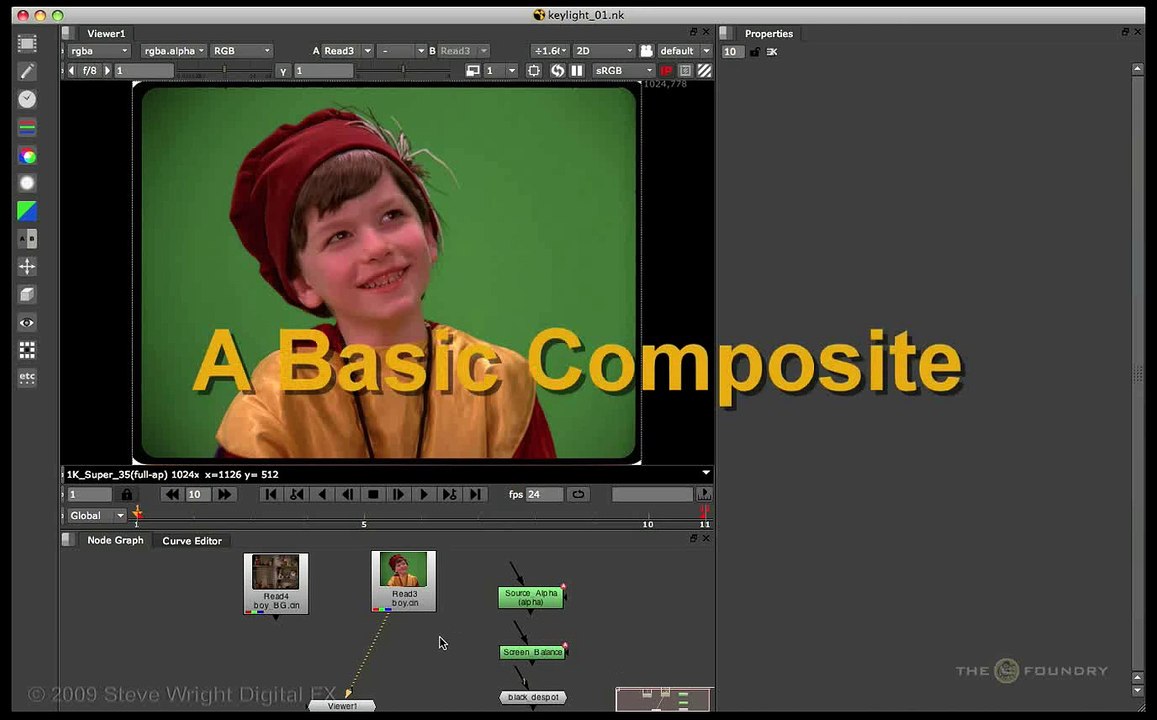Open the Image nodes toolbar menu
This screenshot has width=1157, height=720.
(x=27, y=44)
